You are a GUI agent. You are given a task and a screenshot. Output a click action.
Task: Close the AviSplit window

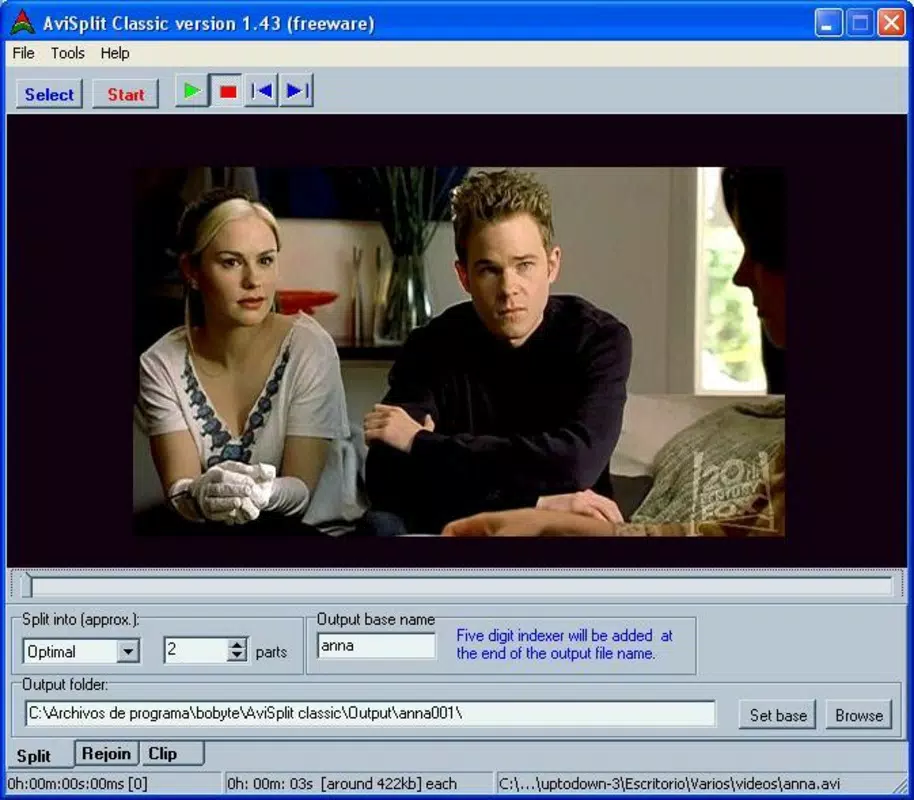892,23
